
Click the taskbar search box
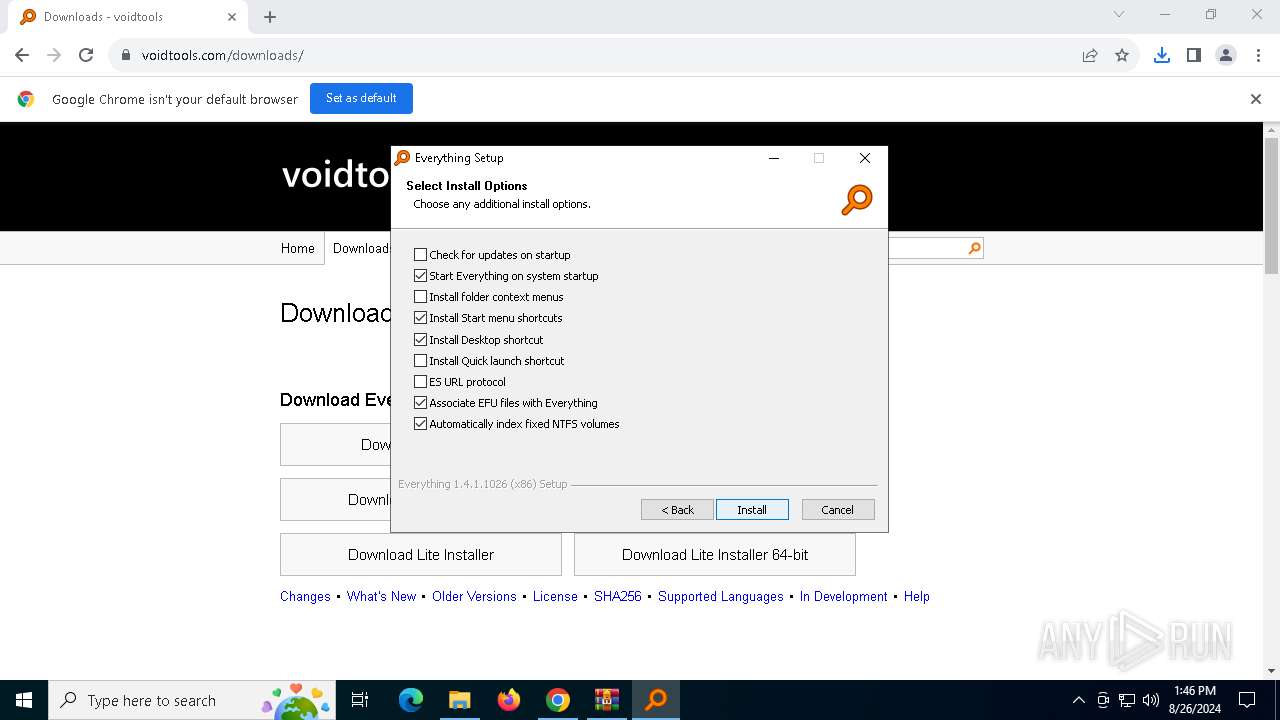click(192, 700)
